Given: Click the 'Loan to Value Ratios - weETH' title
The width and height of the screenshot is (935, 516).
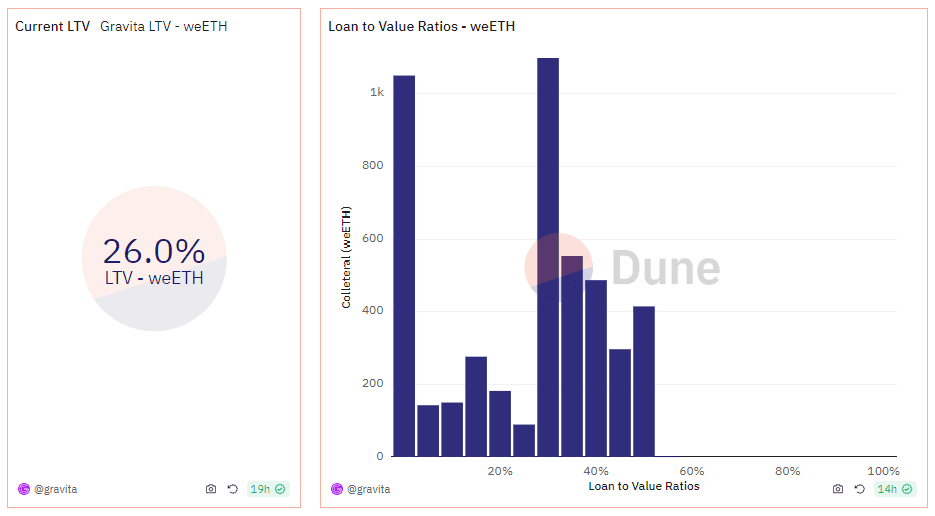Looking at the screenshot, I should pos(421,26).
